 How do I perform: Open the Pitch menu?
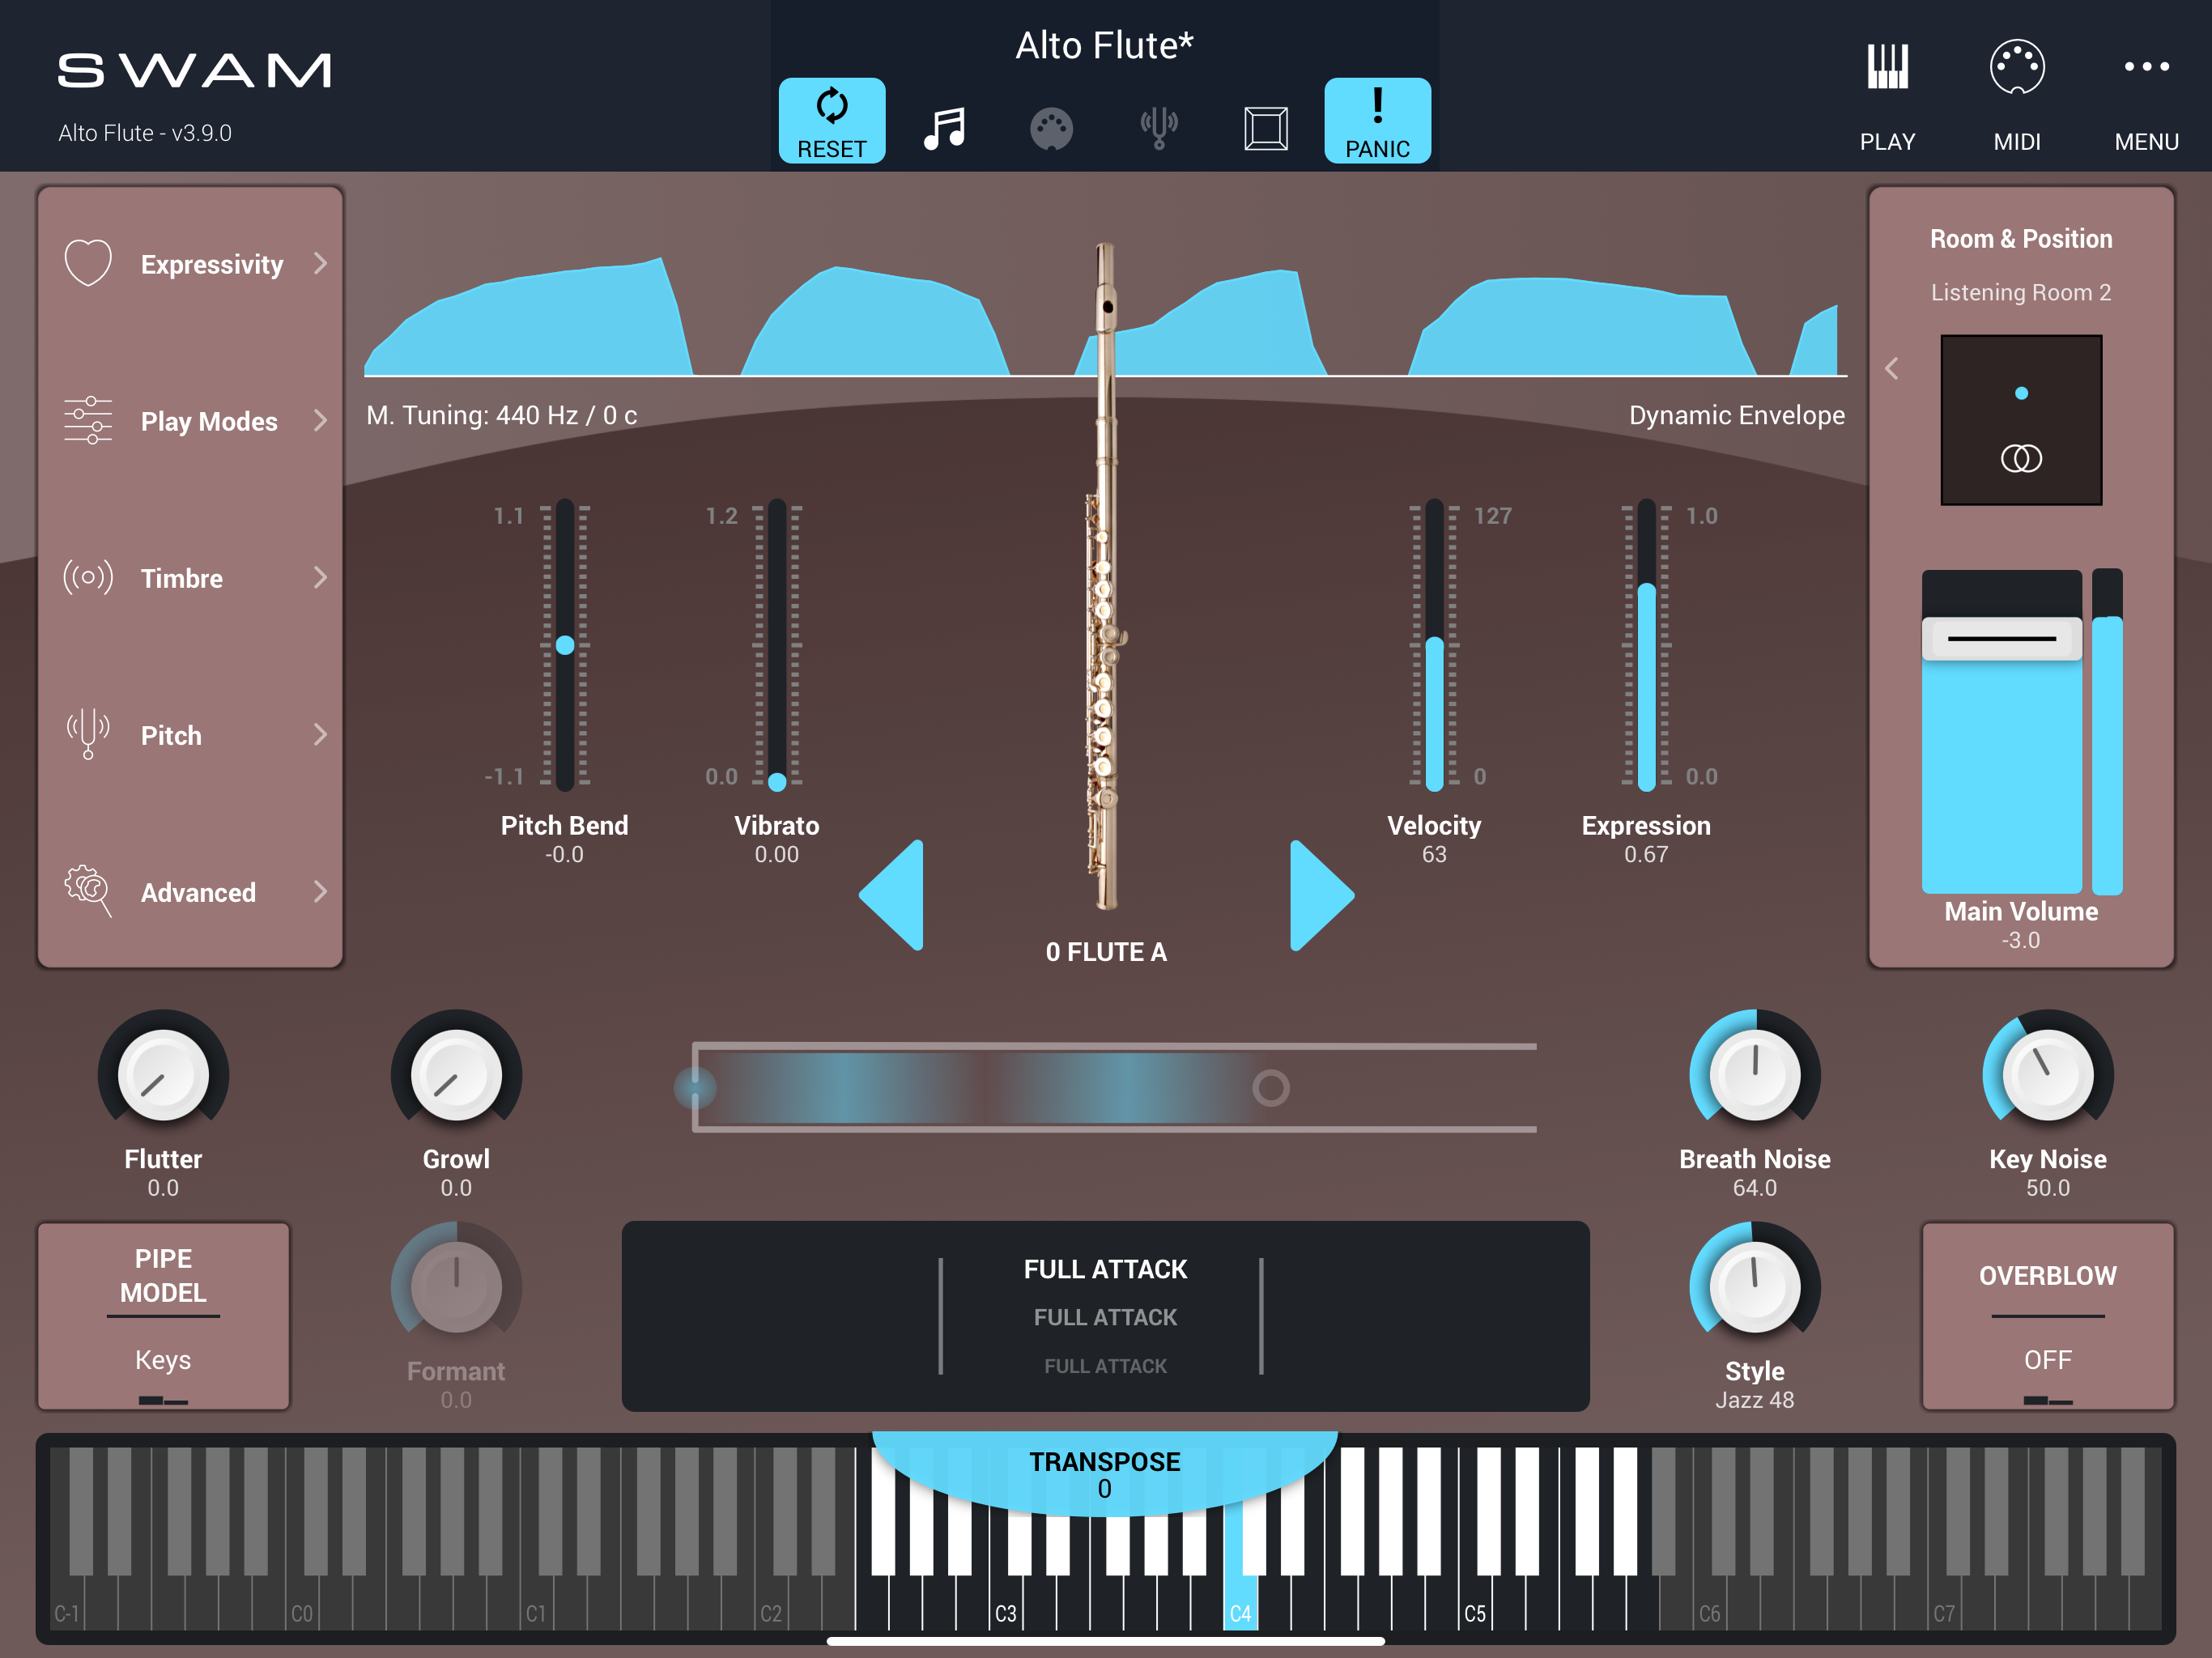190,734
